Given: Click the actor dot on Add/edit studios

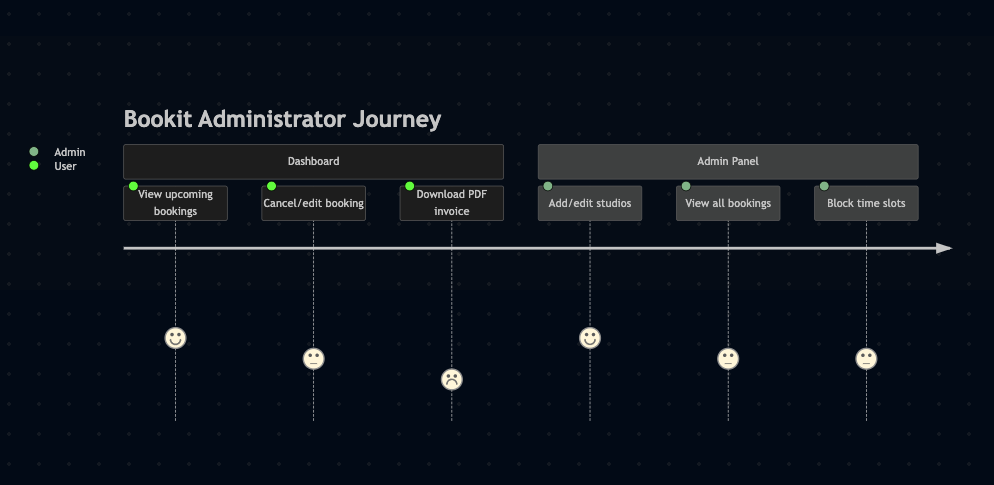Looking at the screenshot, I should click(548, 186).
